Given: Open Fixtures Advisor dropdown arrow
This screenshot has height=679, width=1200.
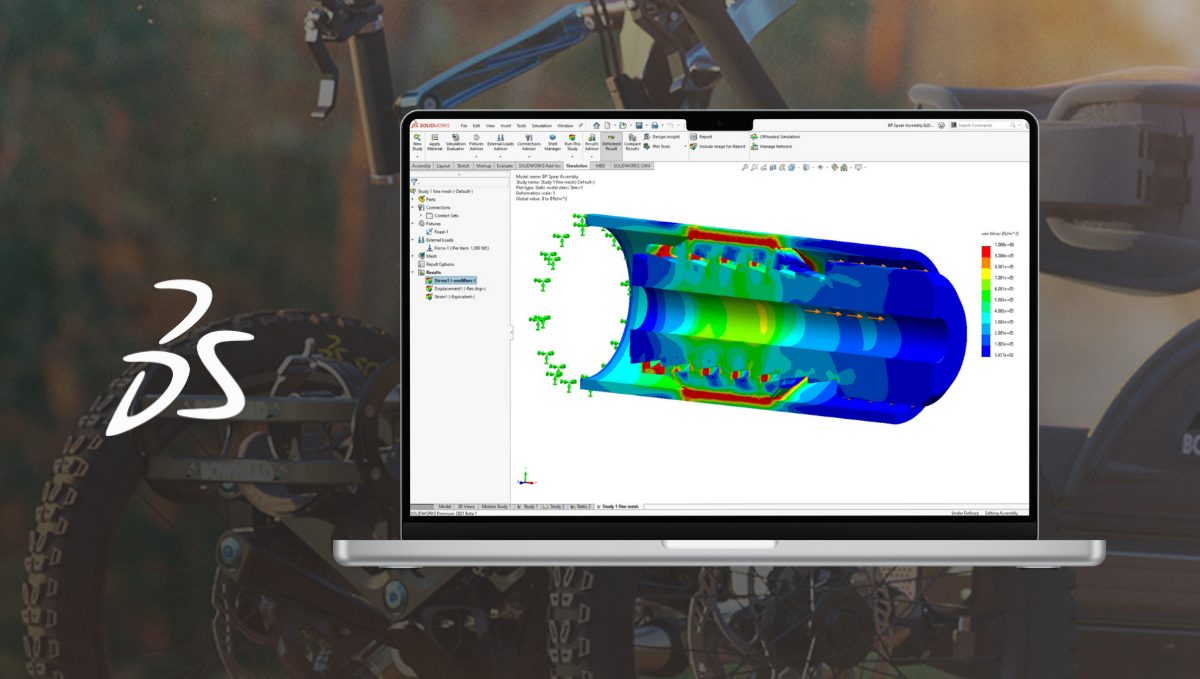Looking at the screenshot, I should (476, 156).
